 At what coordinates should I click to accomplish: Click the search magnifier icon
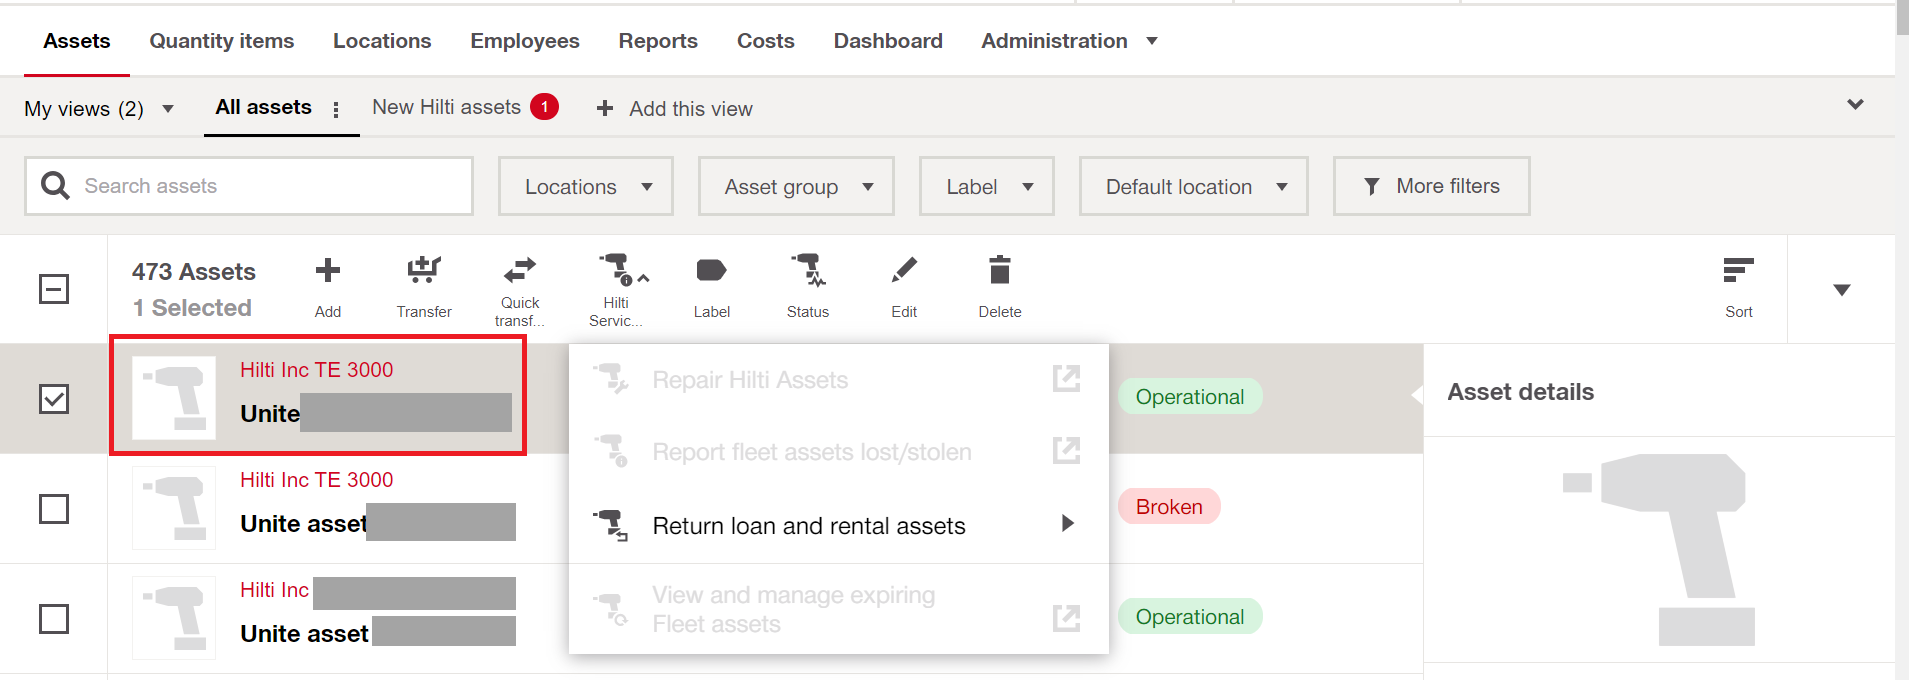point(55,185)
